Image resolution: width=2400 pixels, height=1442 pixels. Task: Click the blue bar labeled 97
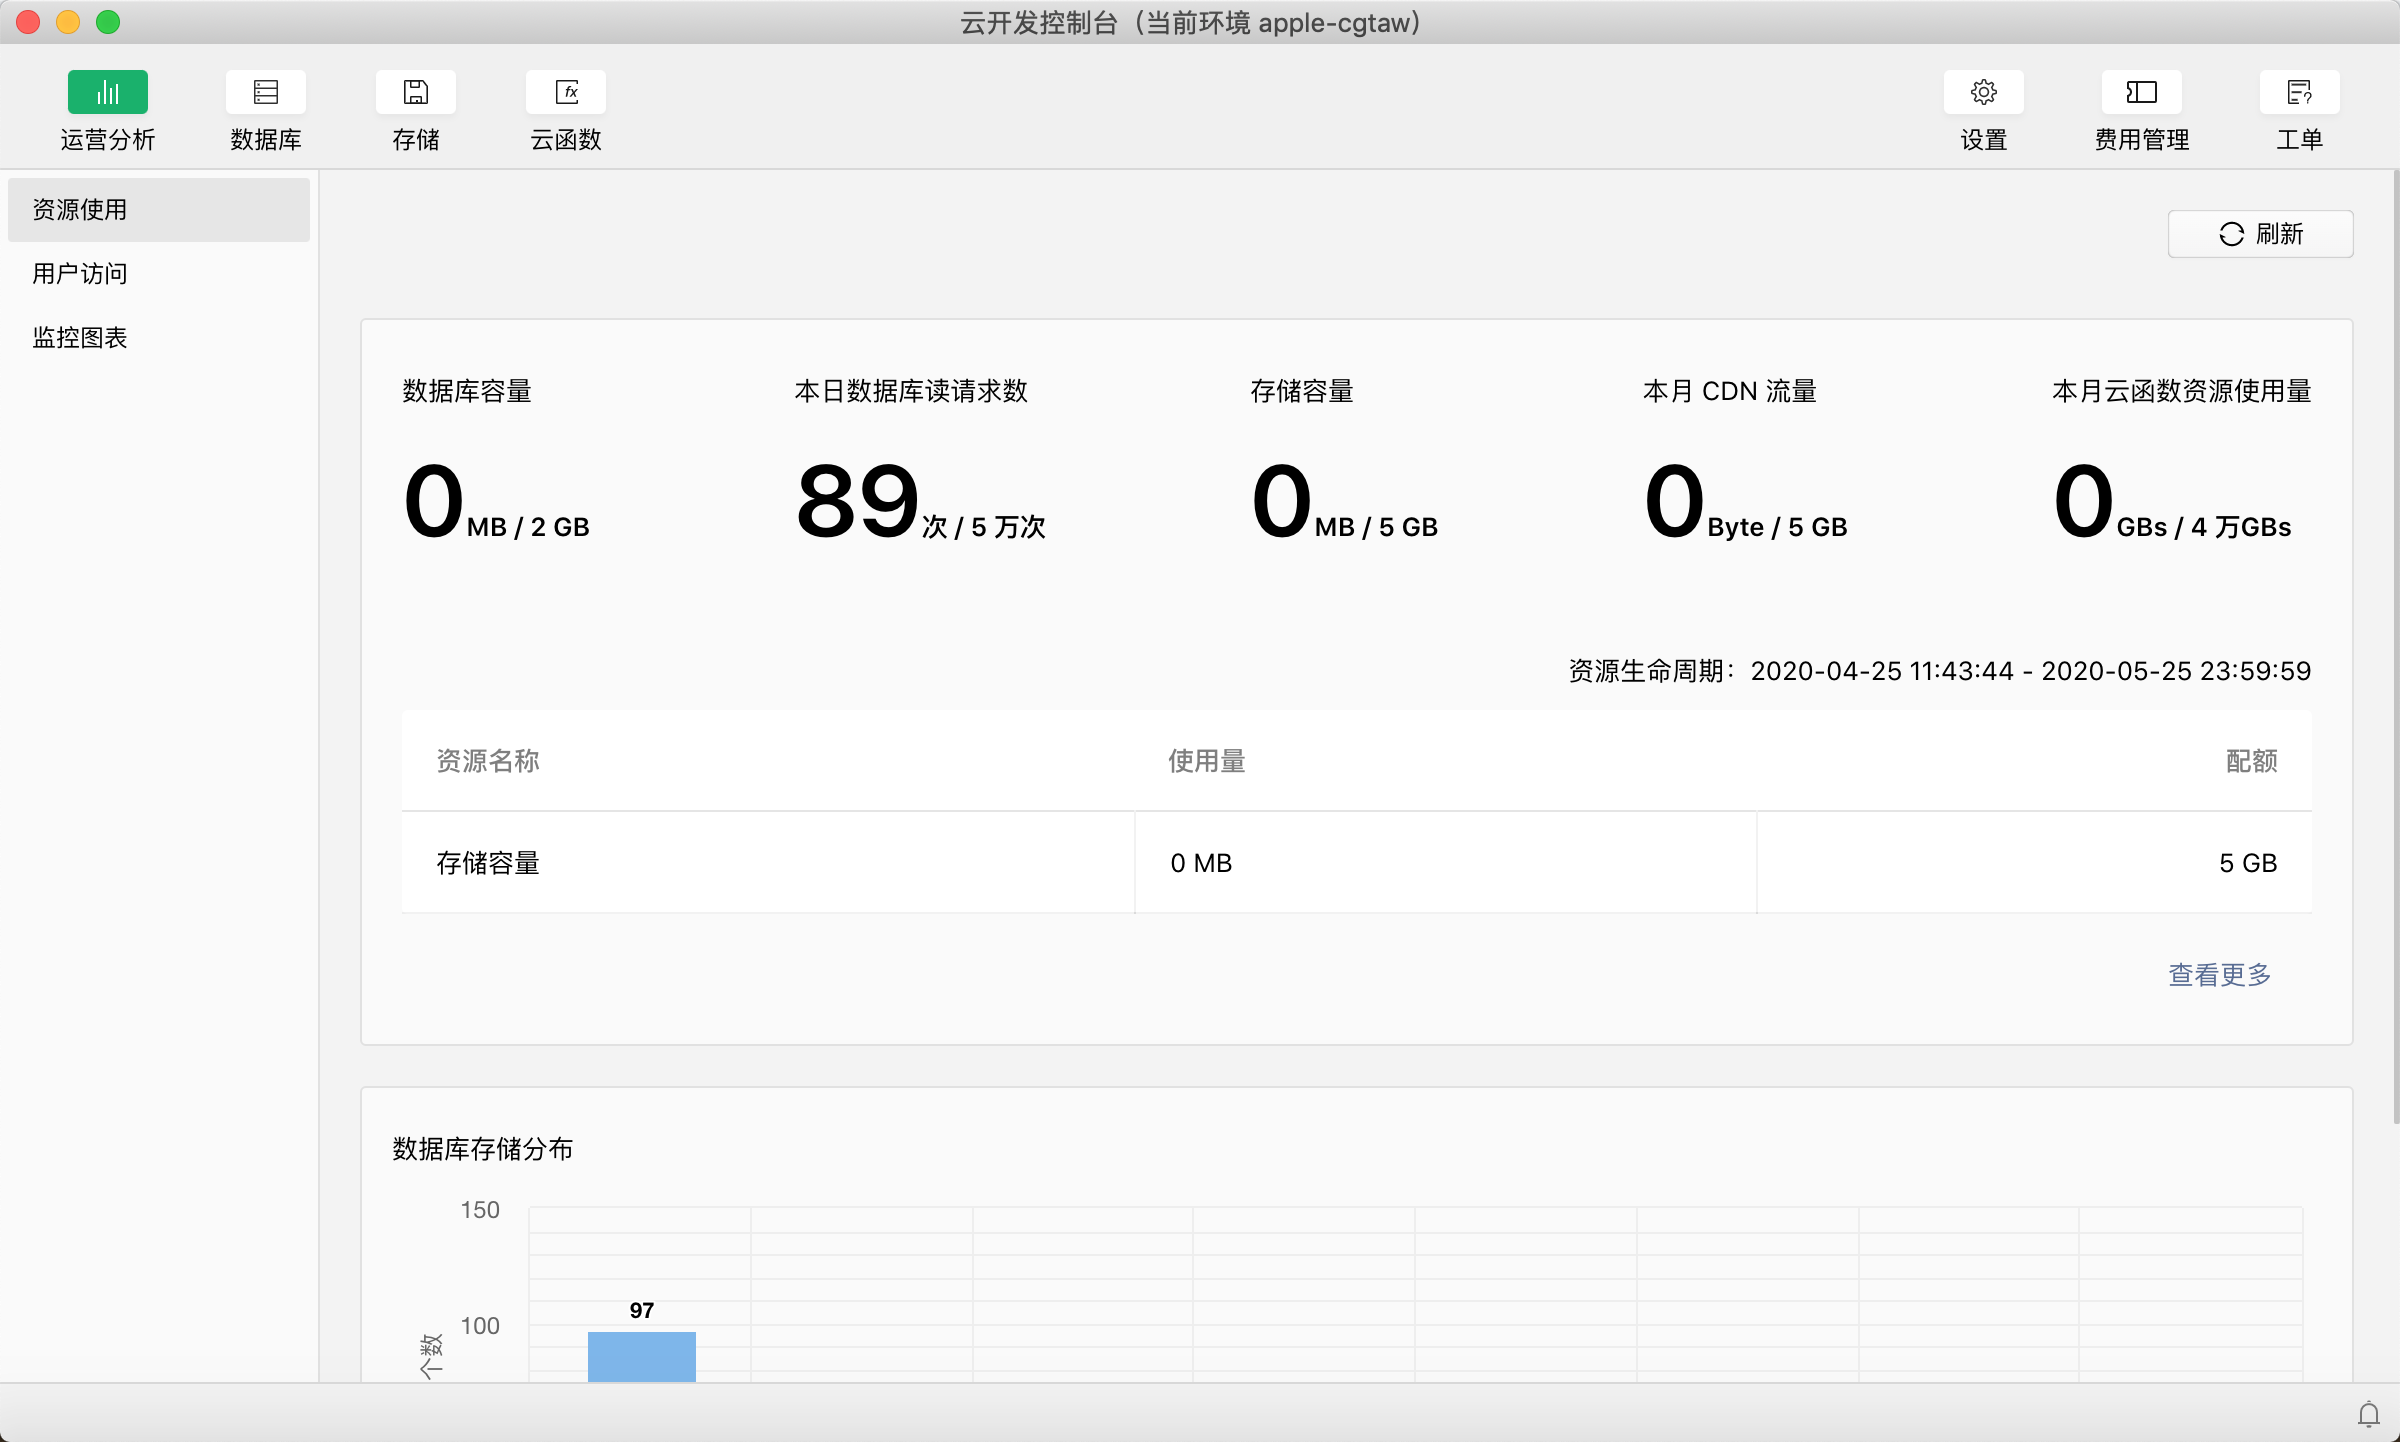(x=641, y=1356)
